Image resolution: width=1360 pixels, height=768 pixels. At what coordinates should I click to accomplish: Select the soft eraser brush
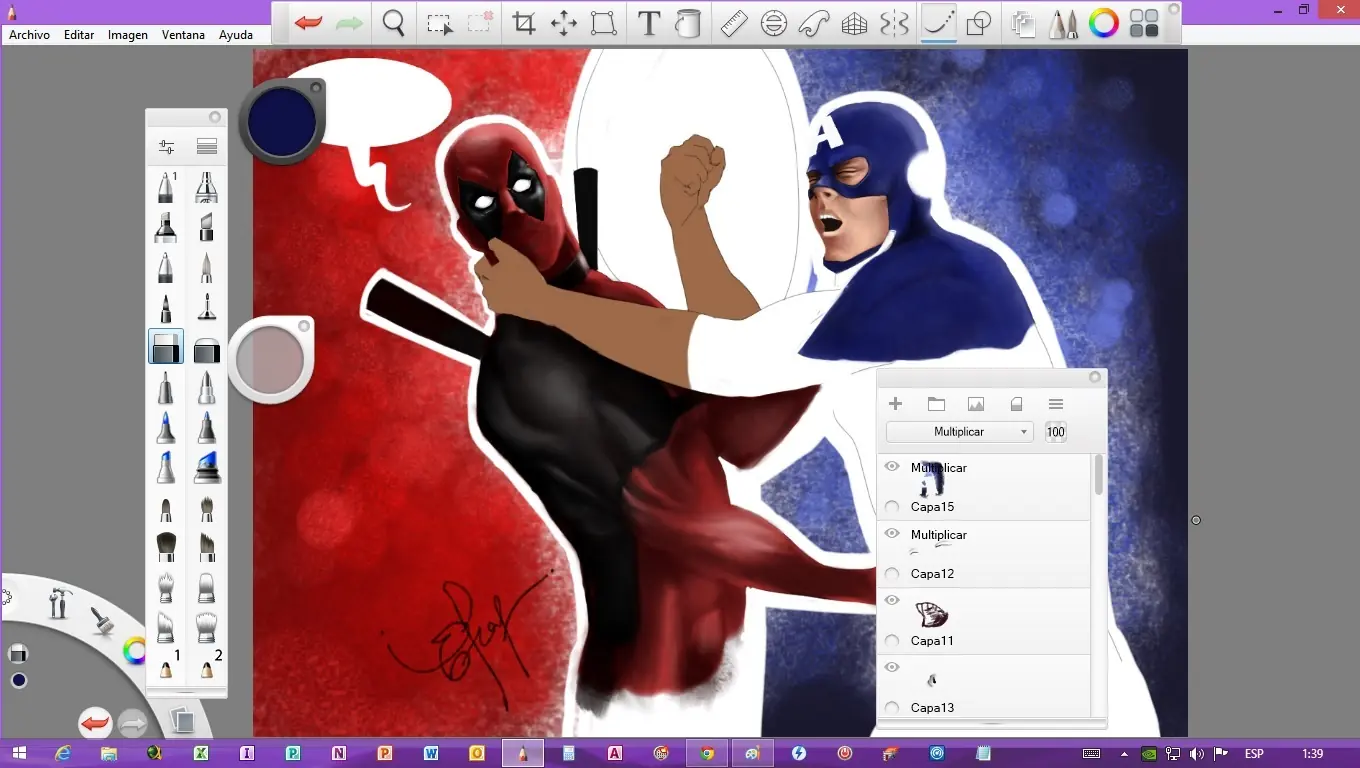coord(207,349)
